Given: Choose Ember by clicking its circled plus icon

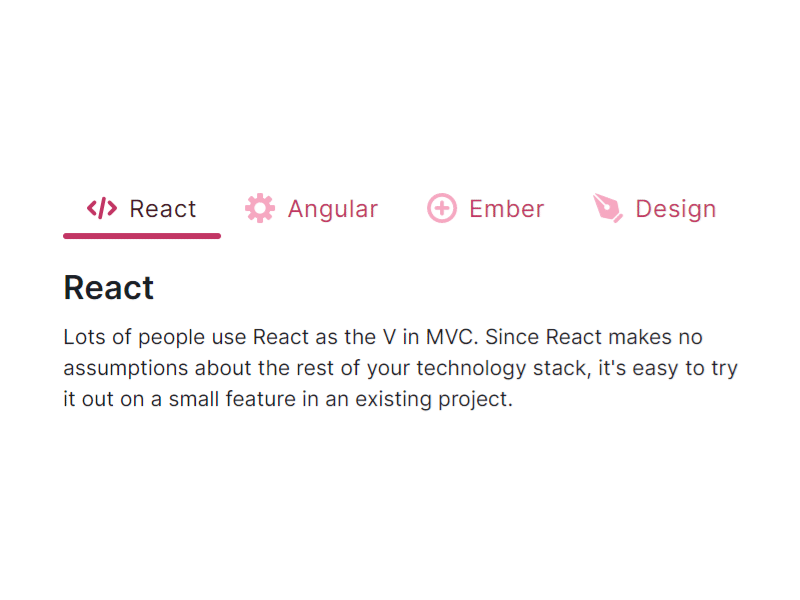Looking at the screenshot, I should tap(442, 208).
